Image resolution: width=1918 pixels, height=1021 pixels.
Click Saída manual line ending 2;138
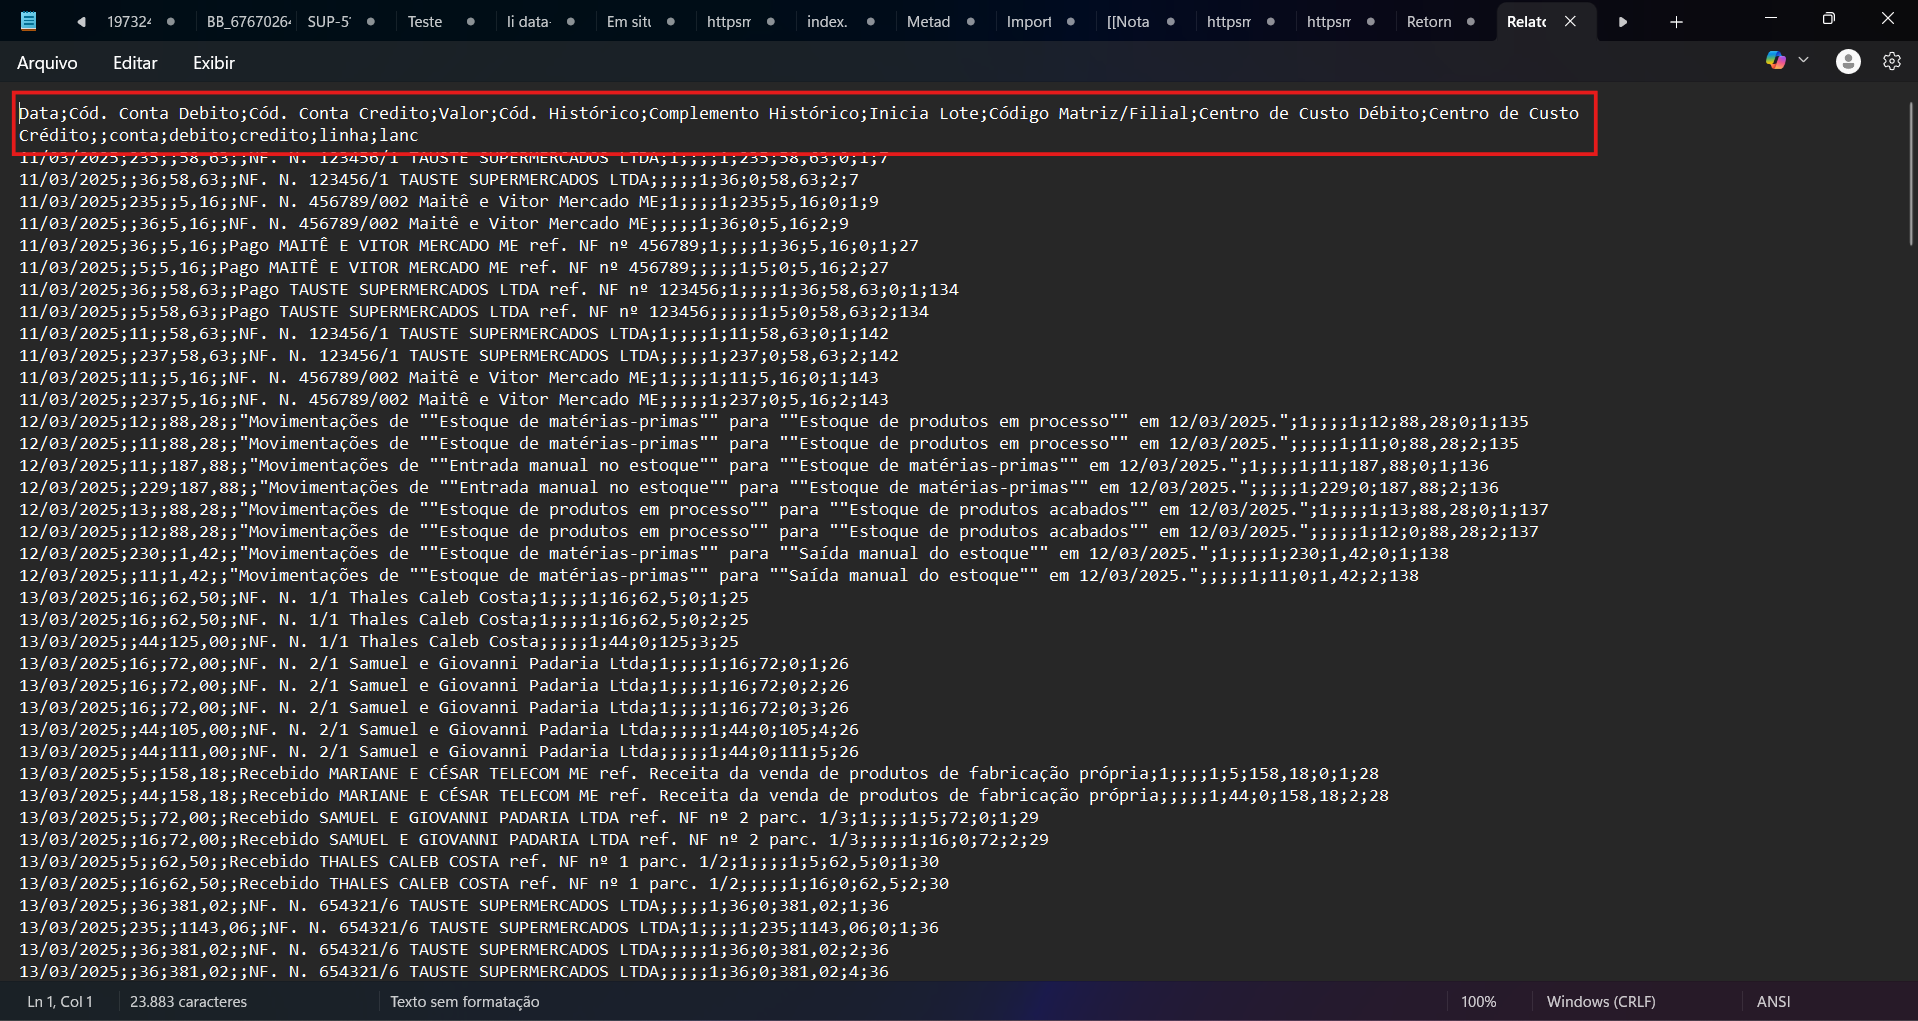click(719, 575)
